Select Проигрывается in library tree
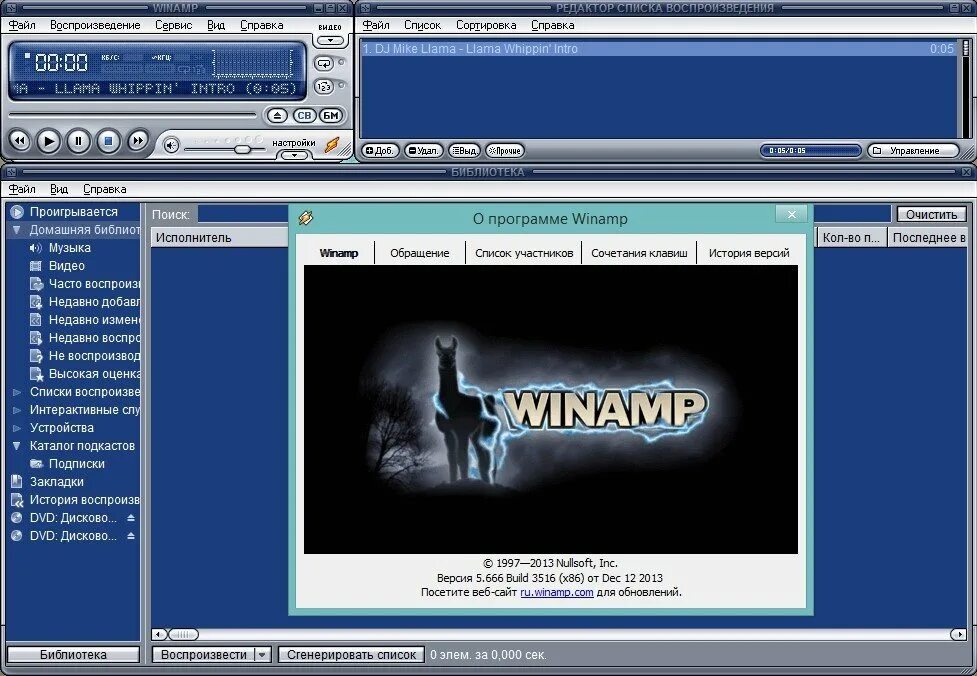This screenshot has height=676, width=977. pyautogui.click(x=74, y=212)
